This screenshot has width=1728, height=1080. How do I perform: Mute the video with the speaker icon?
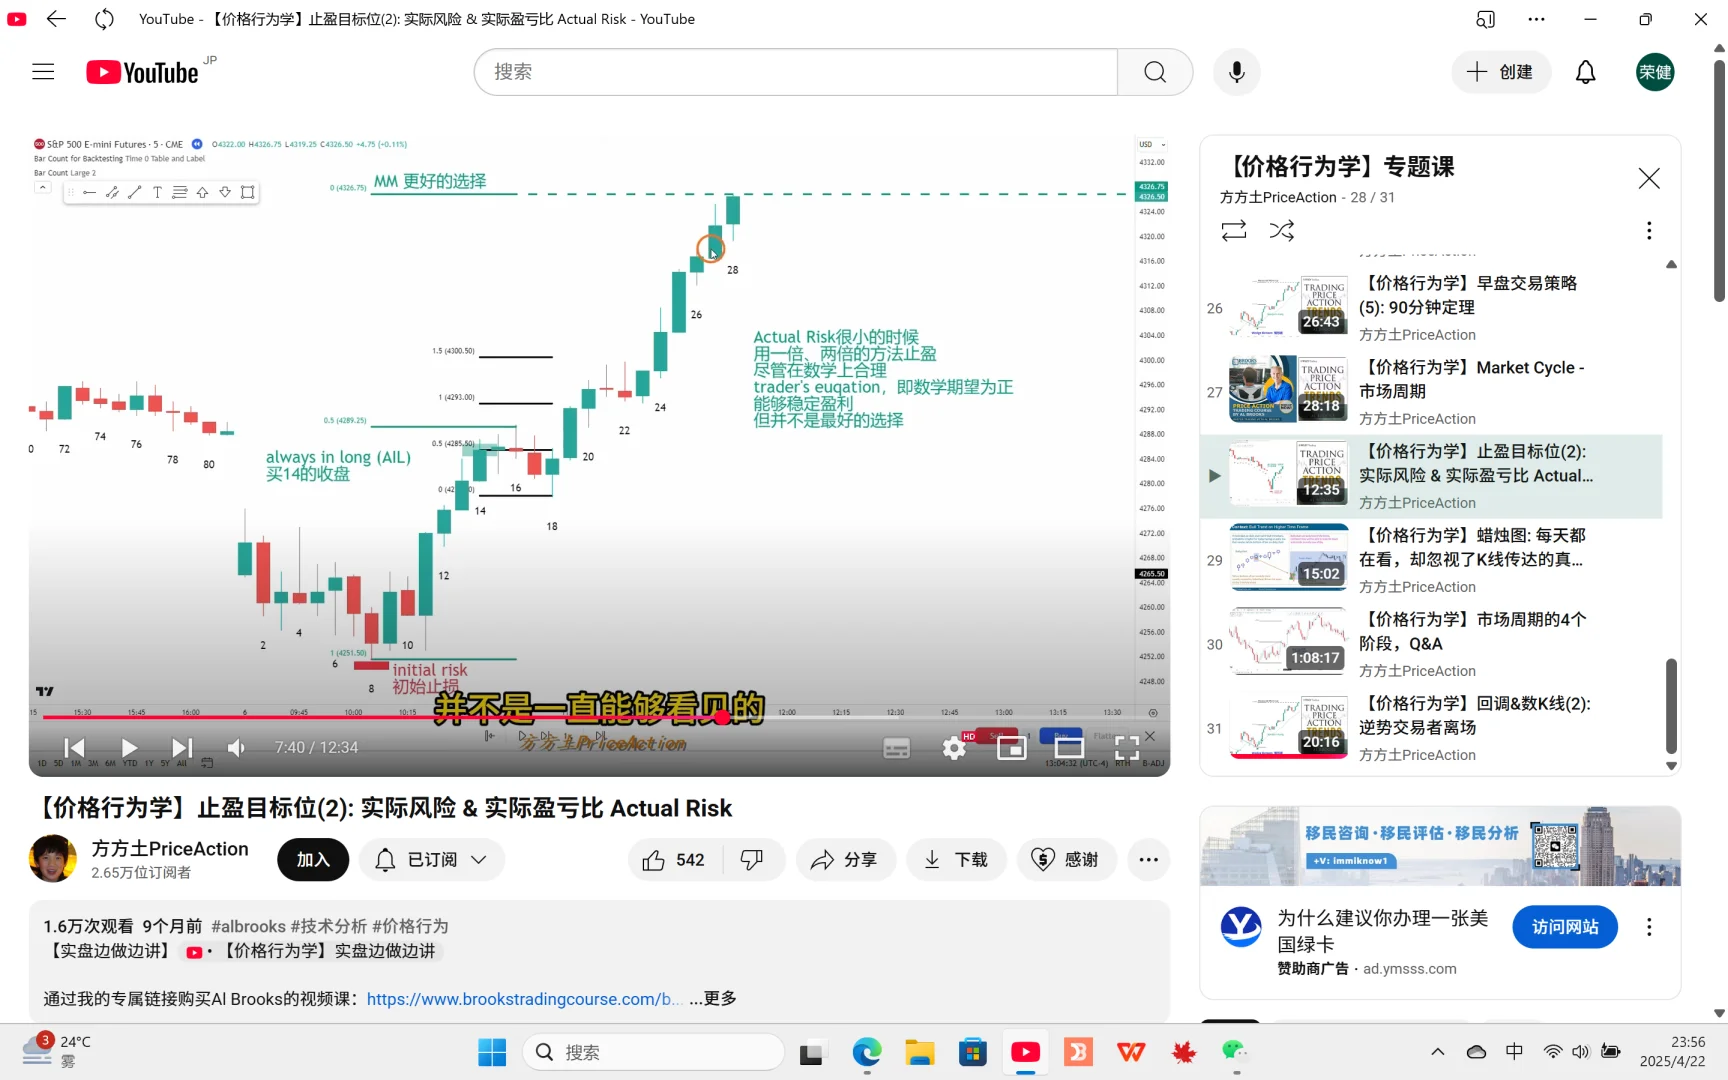pyautogui.click(x=236, y=747)
